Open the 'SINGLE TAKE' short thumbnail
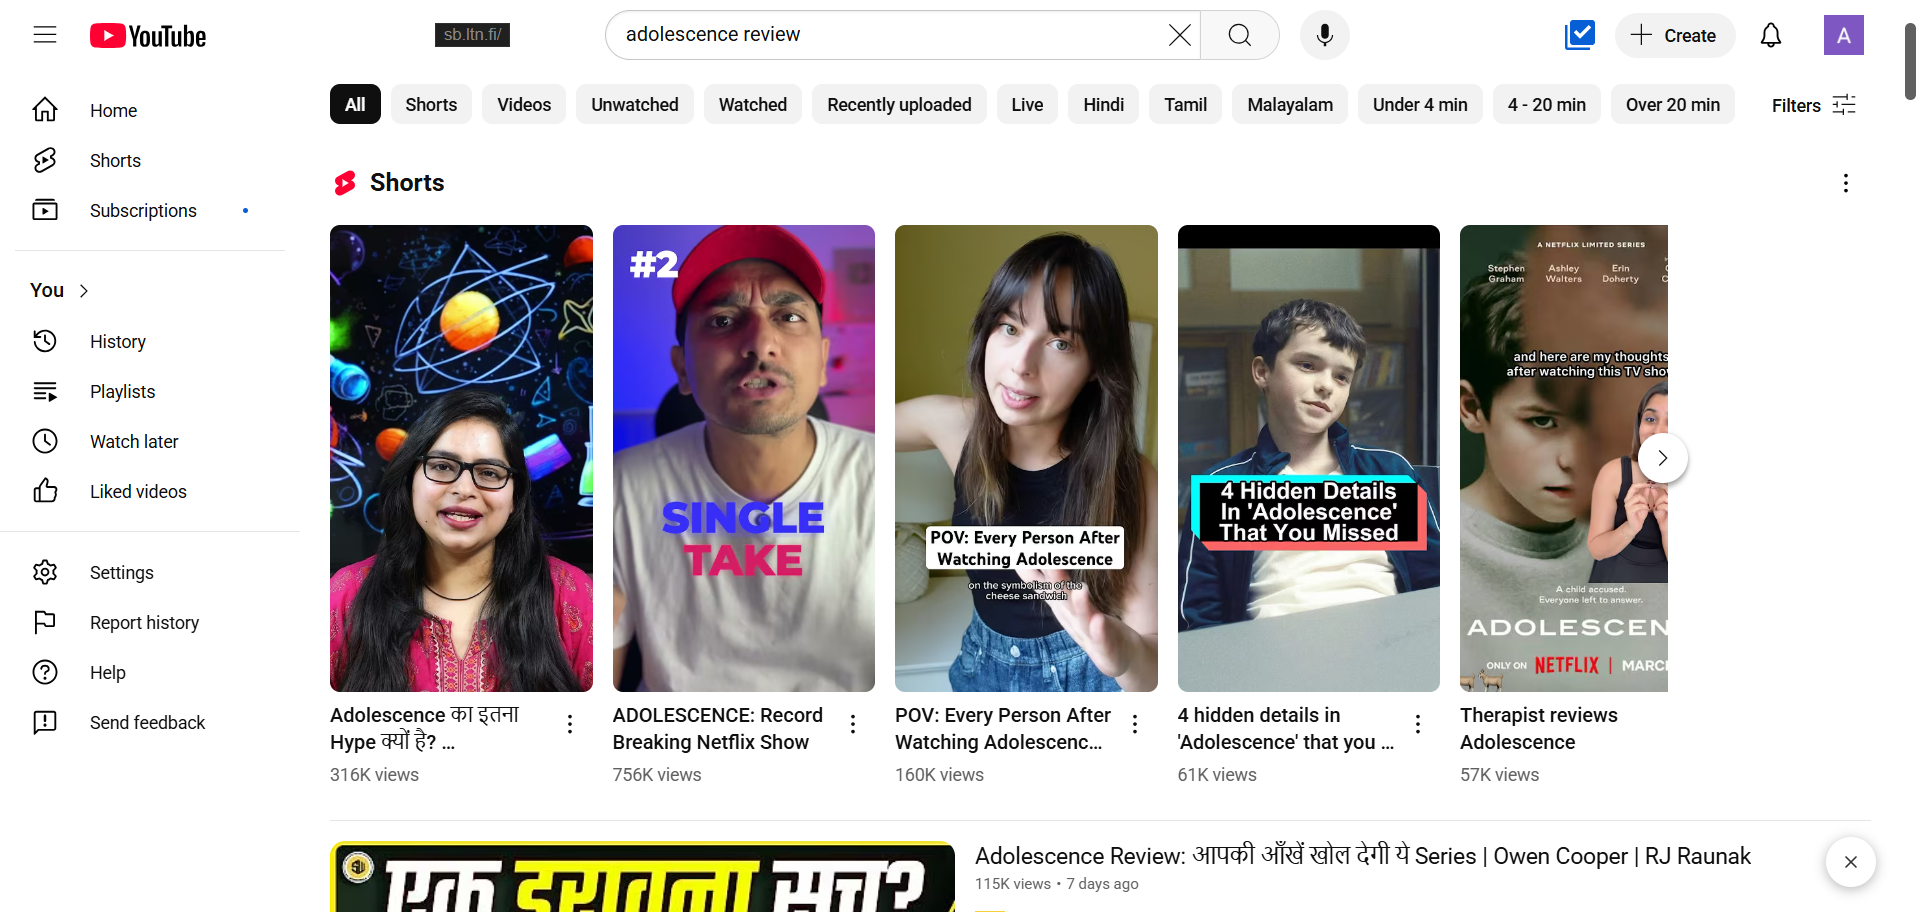The image size is (1920, 912). coord(744,458)
